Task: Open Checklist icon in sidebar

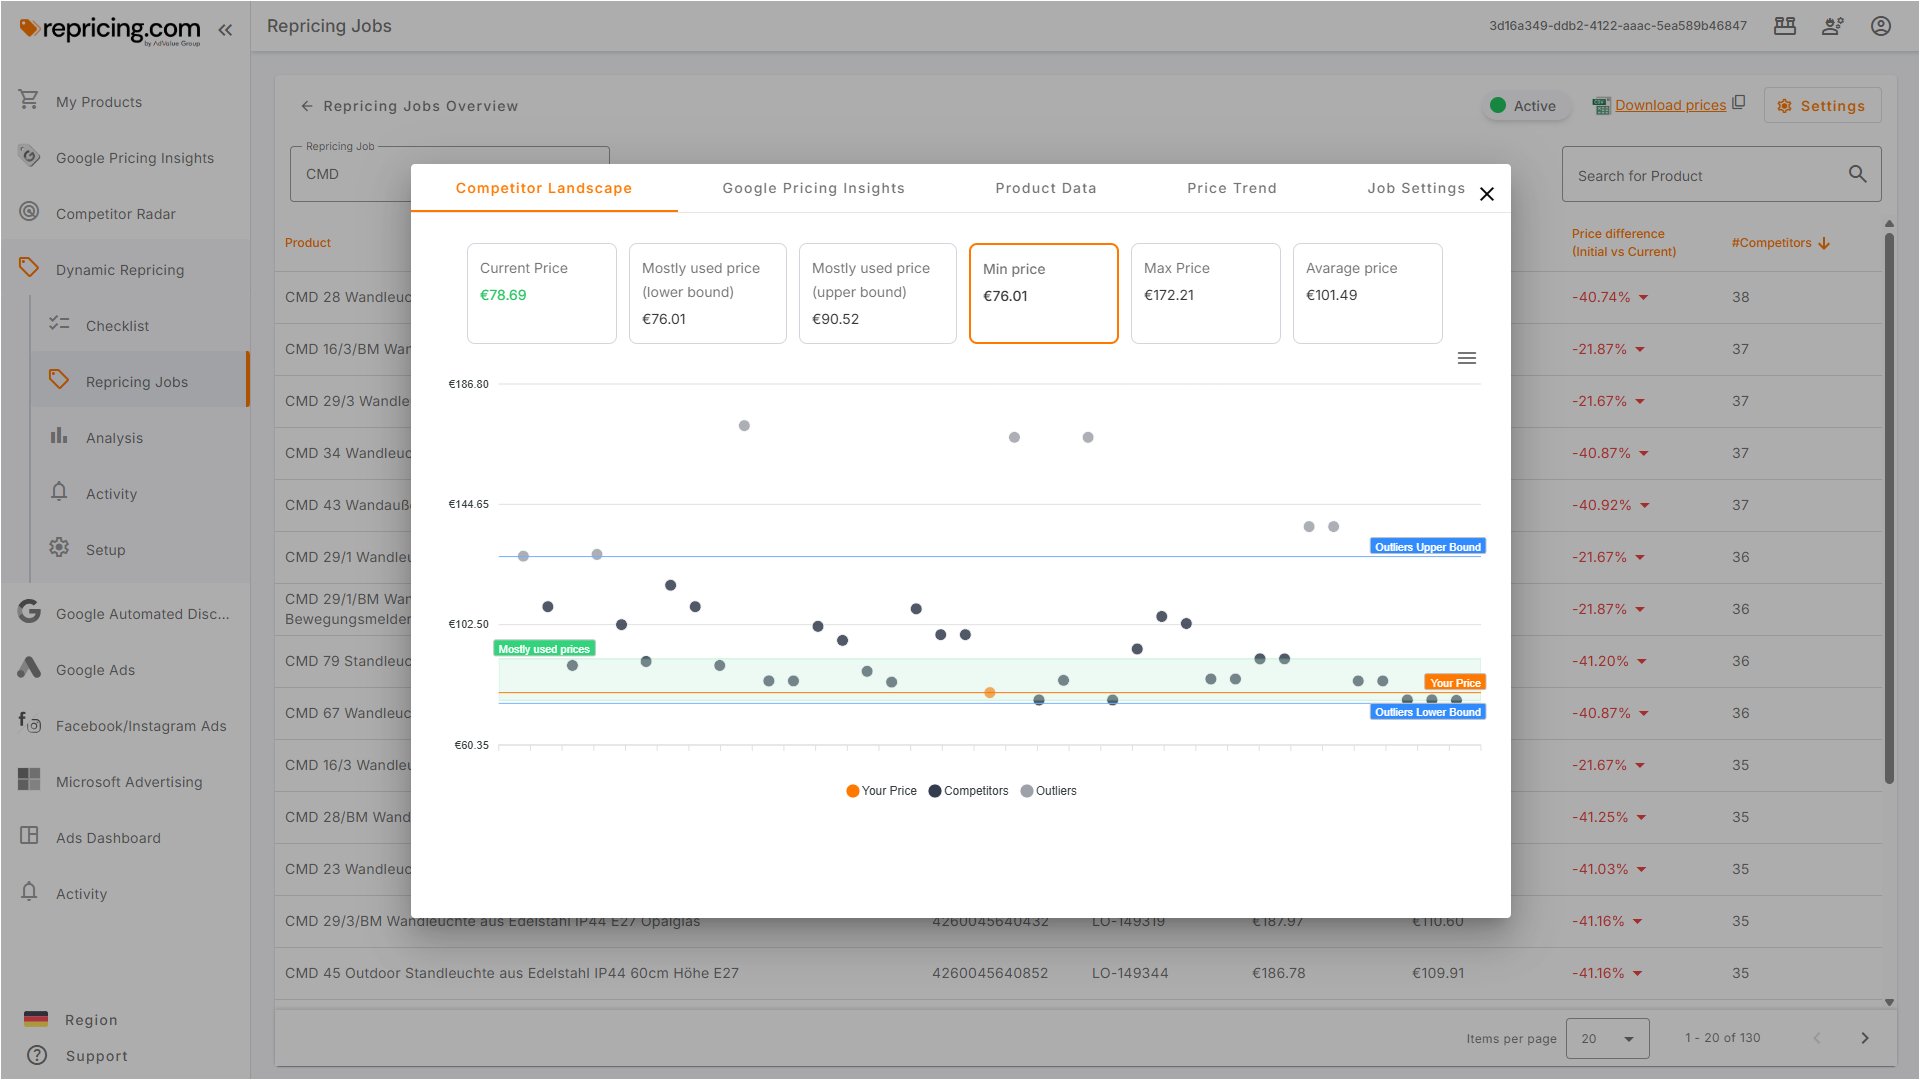Action: click(59, 324)
